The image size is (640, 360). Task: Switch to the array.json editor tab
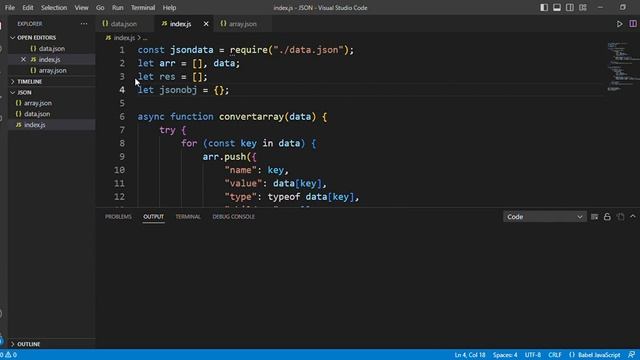(242, 24)
